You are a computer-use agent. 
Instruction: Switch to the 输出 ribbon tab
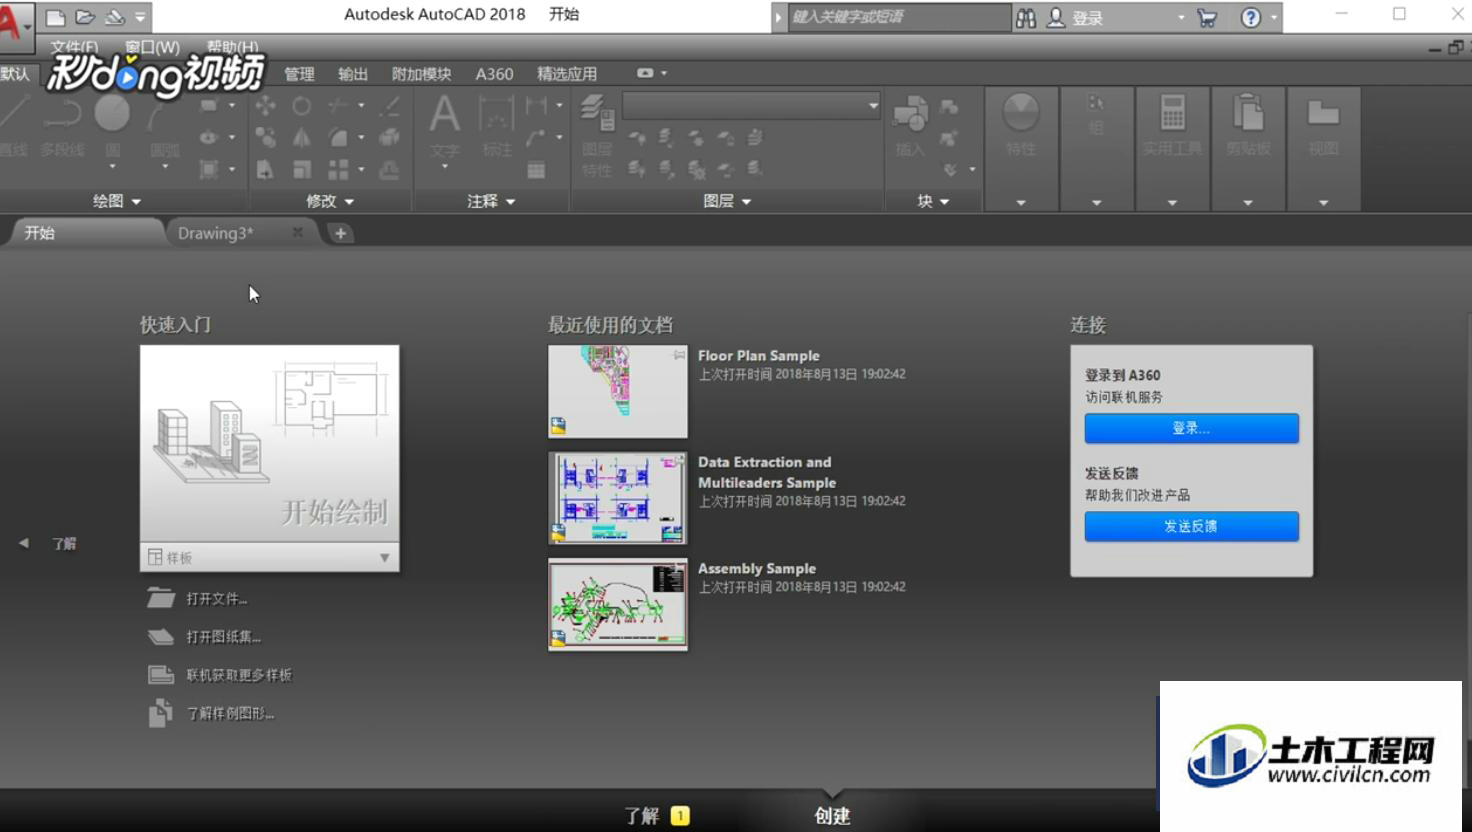[353, 74]
